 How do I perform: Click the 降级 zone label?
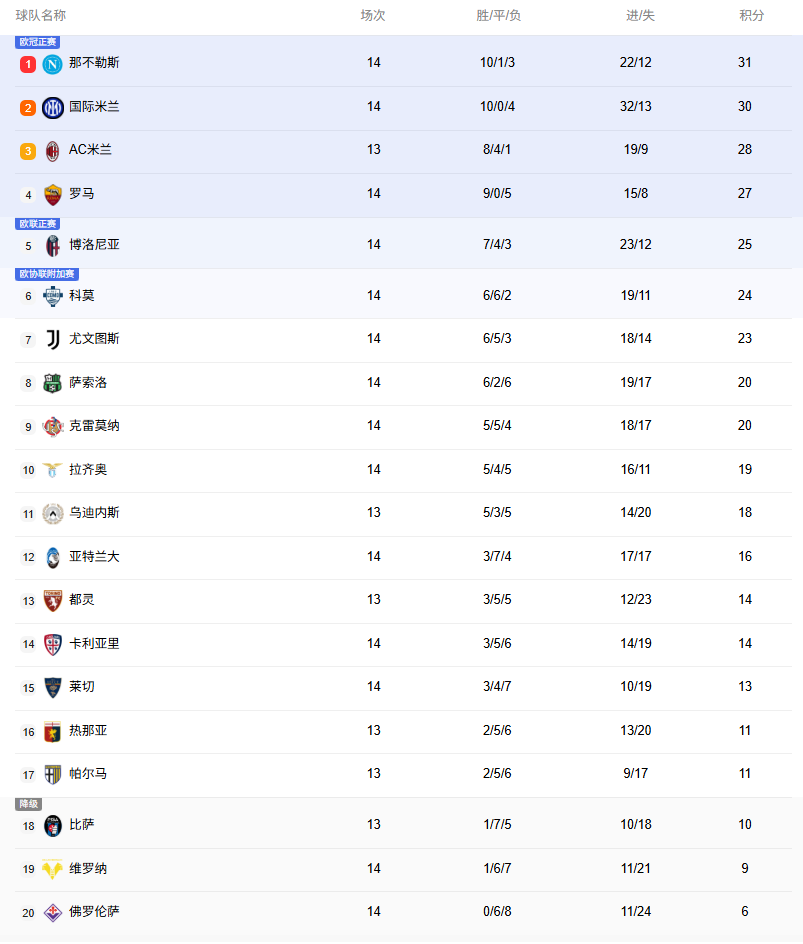[28, 804]
